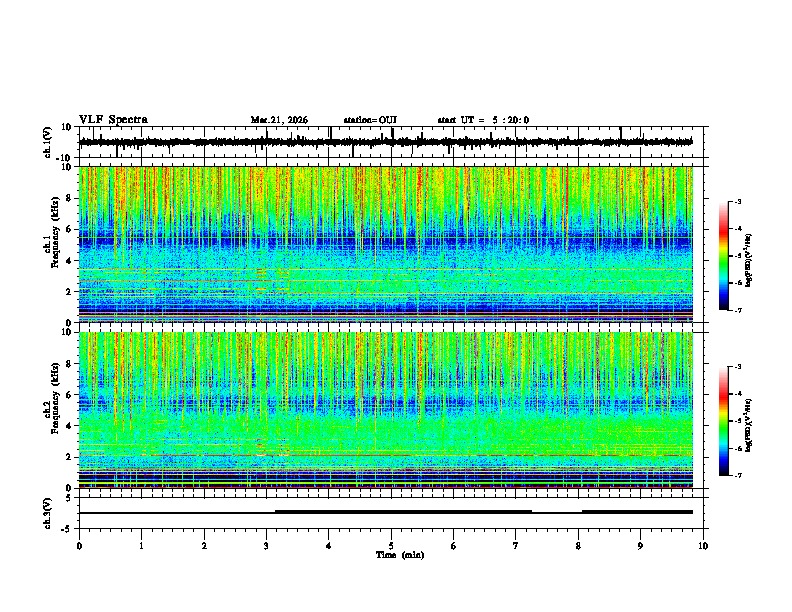Screen dimensions: 792x612
Task: Click the "ch.1(V)" waveform axis label
Action: 48,142
